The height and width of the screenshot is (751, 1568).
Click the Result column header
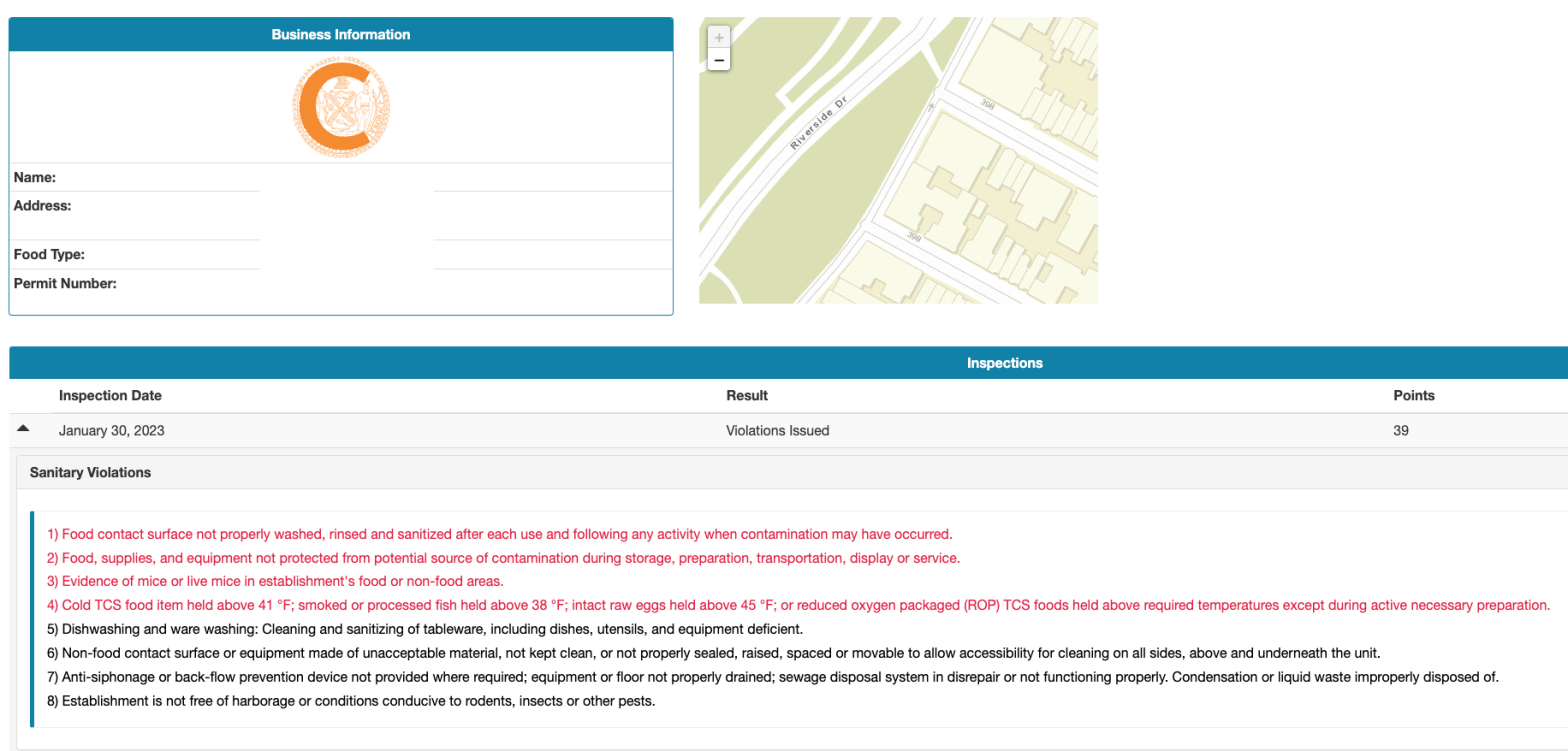pos(746,396)
